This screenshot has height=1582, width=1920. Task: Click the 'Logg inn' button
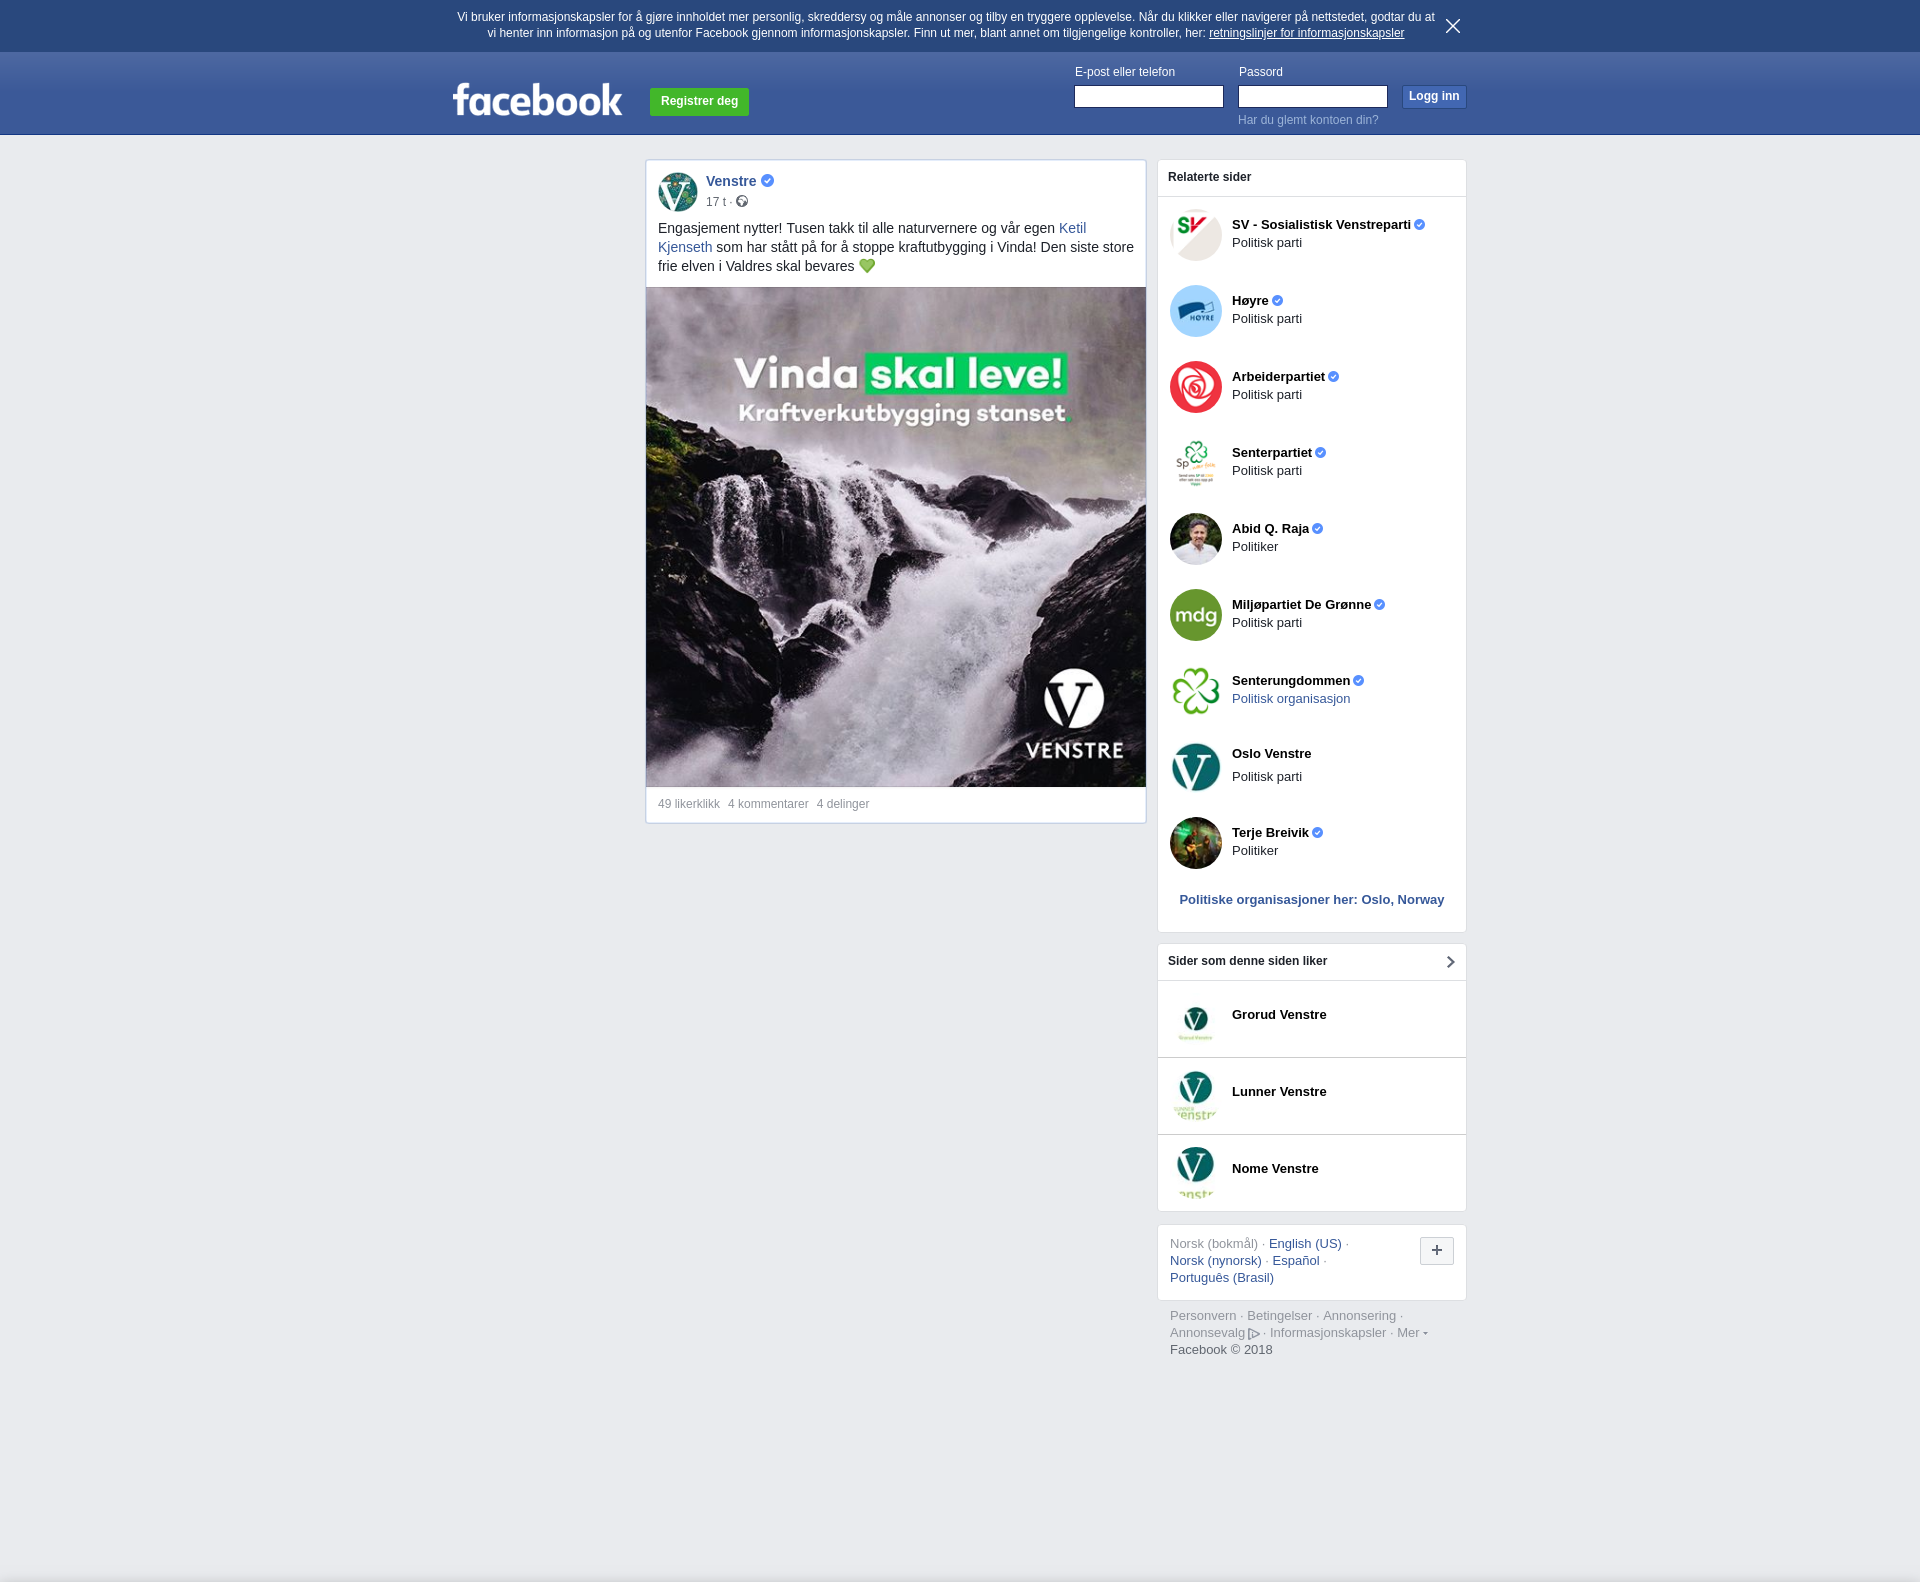1434,96
